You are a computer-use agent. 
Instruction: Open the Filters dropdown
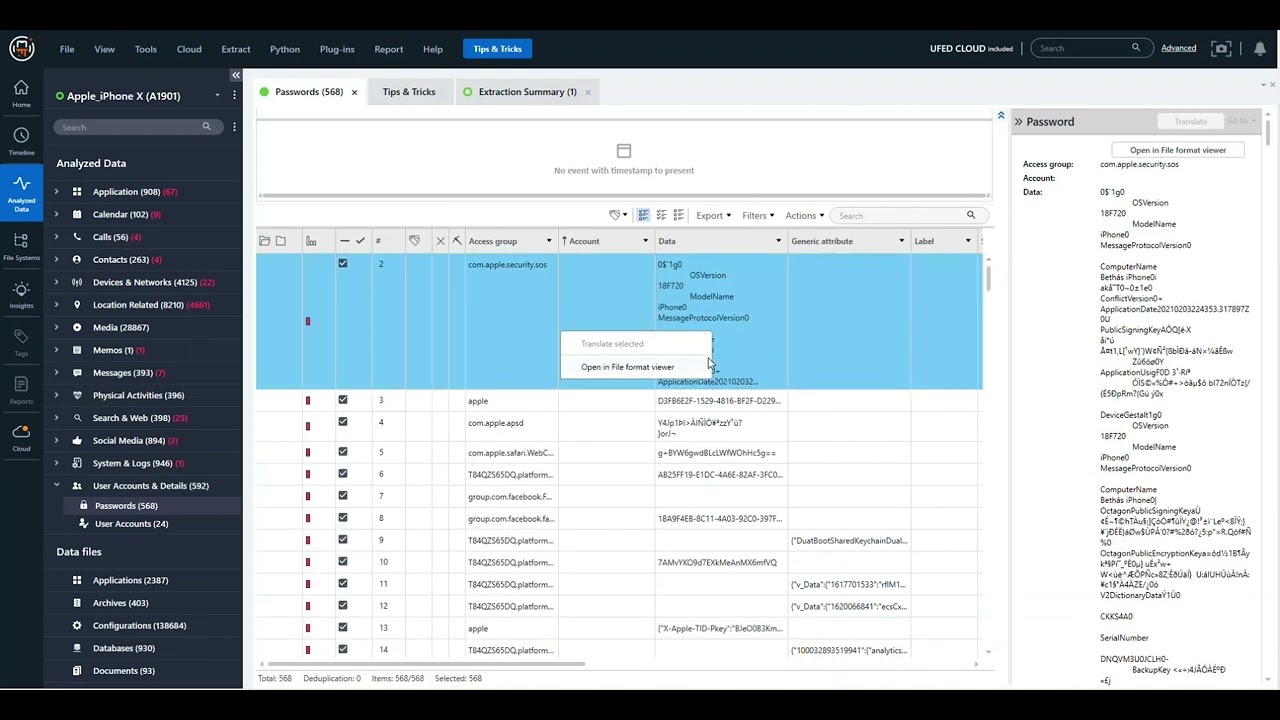pyautogui.click(x=758, y=215)
